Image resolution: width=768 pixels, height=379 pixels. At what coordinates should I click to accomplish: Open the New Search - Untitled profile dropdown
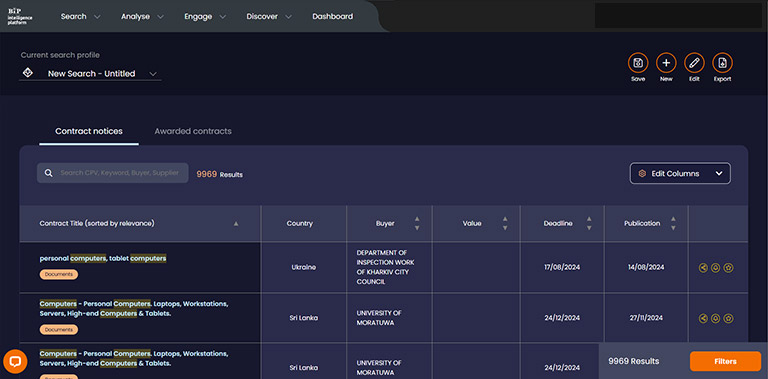[x=91, y=73]
